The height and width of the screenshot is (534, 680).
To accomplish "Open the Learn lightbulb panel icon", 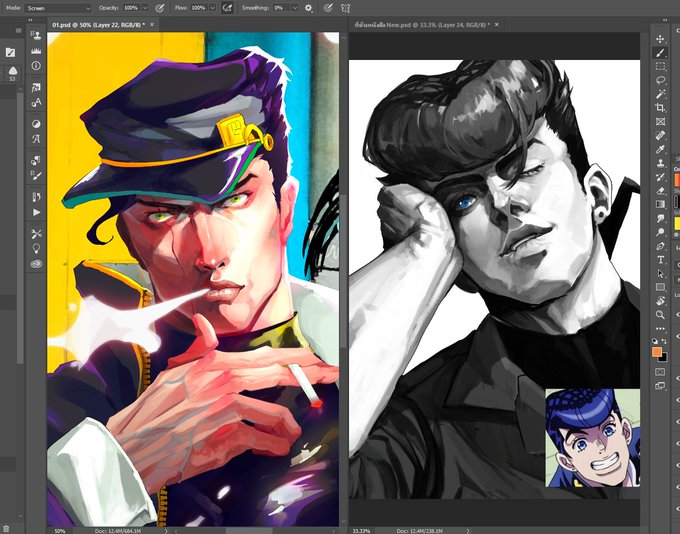I will click(36, 249).
